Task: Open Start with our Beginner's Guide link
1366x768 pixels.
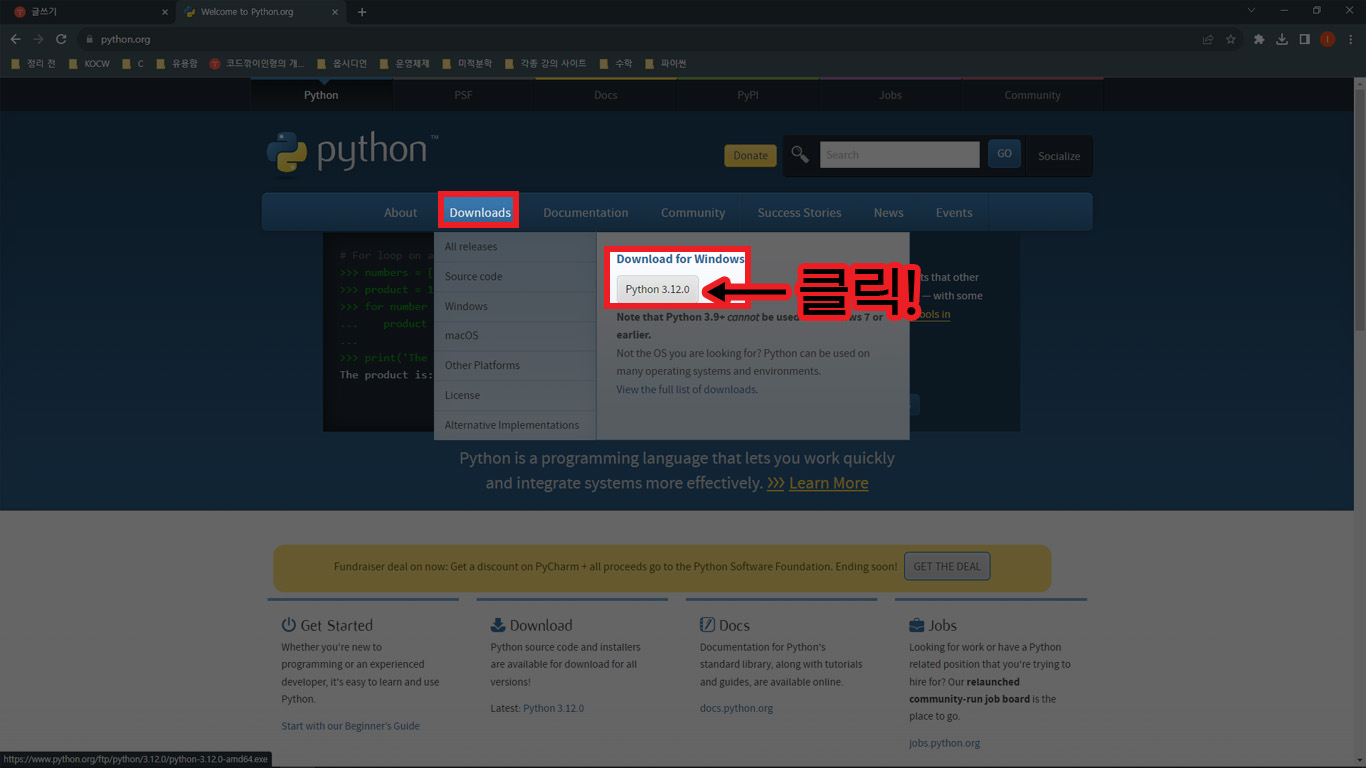Action: 350,726
